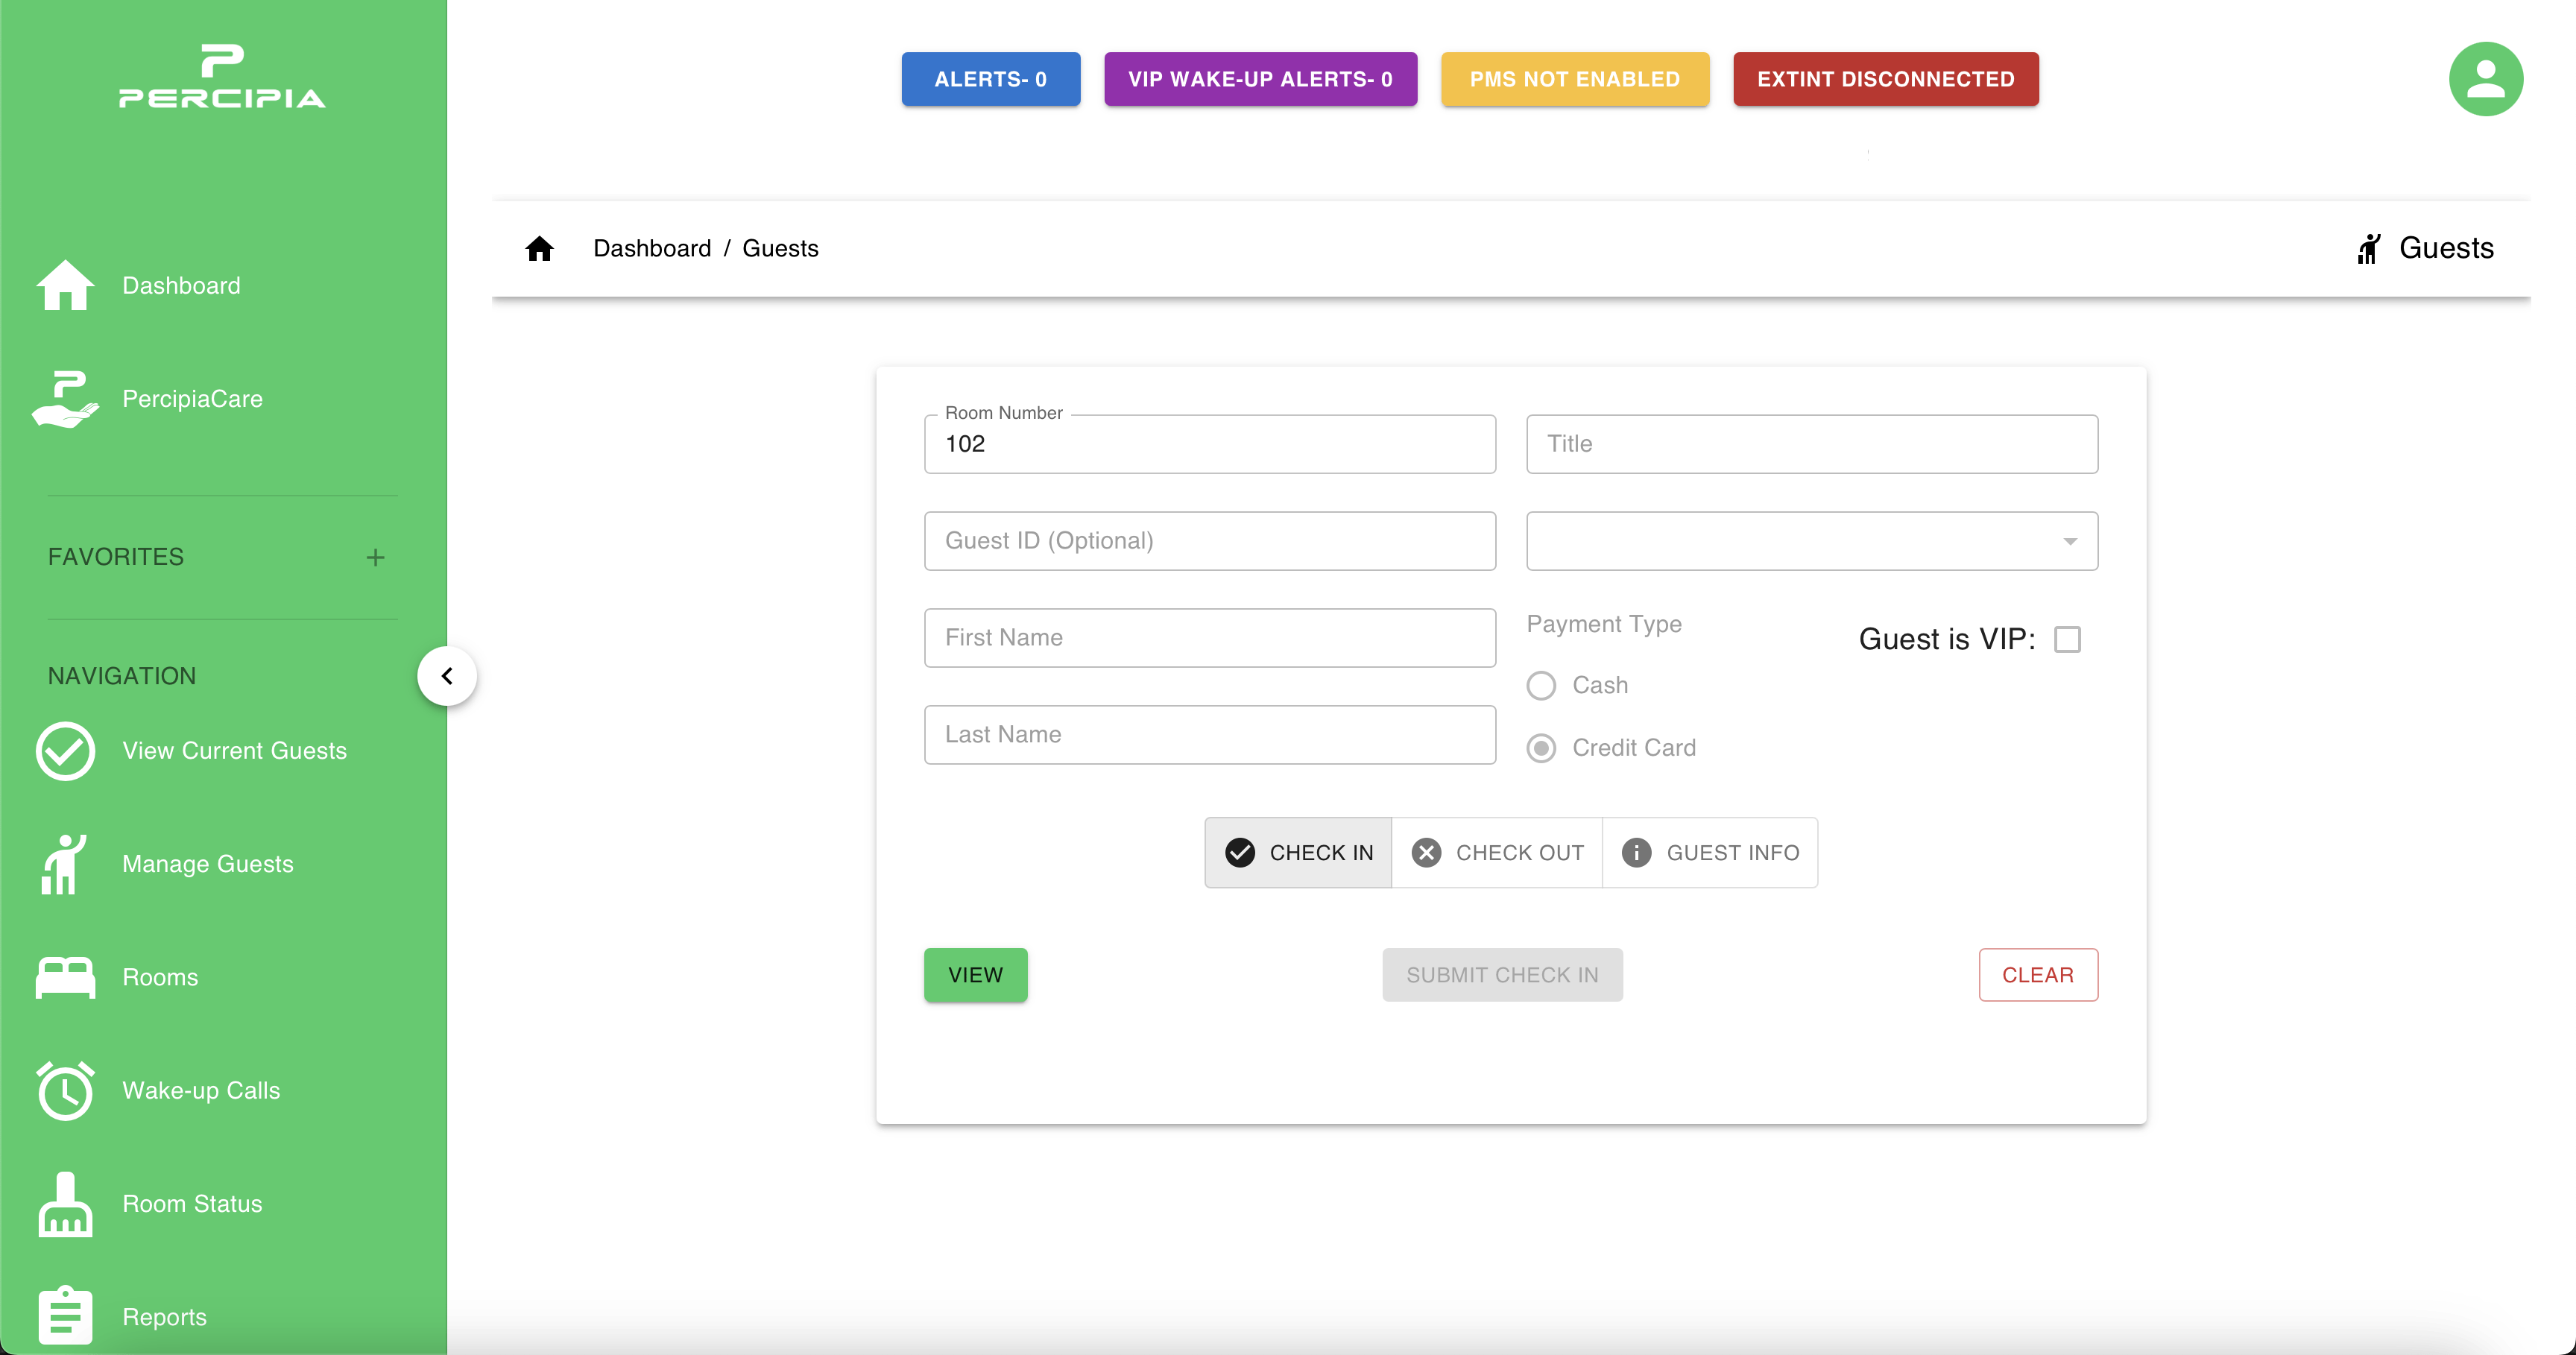Screen dimensions: 2576x1355
Task: Click the PercipiaCare hand icon
Action: [65, 399]
